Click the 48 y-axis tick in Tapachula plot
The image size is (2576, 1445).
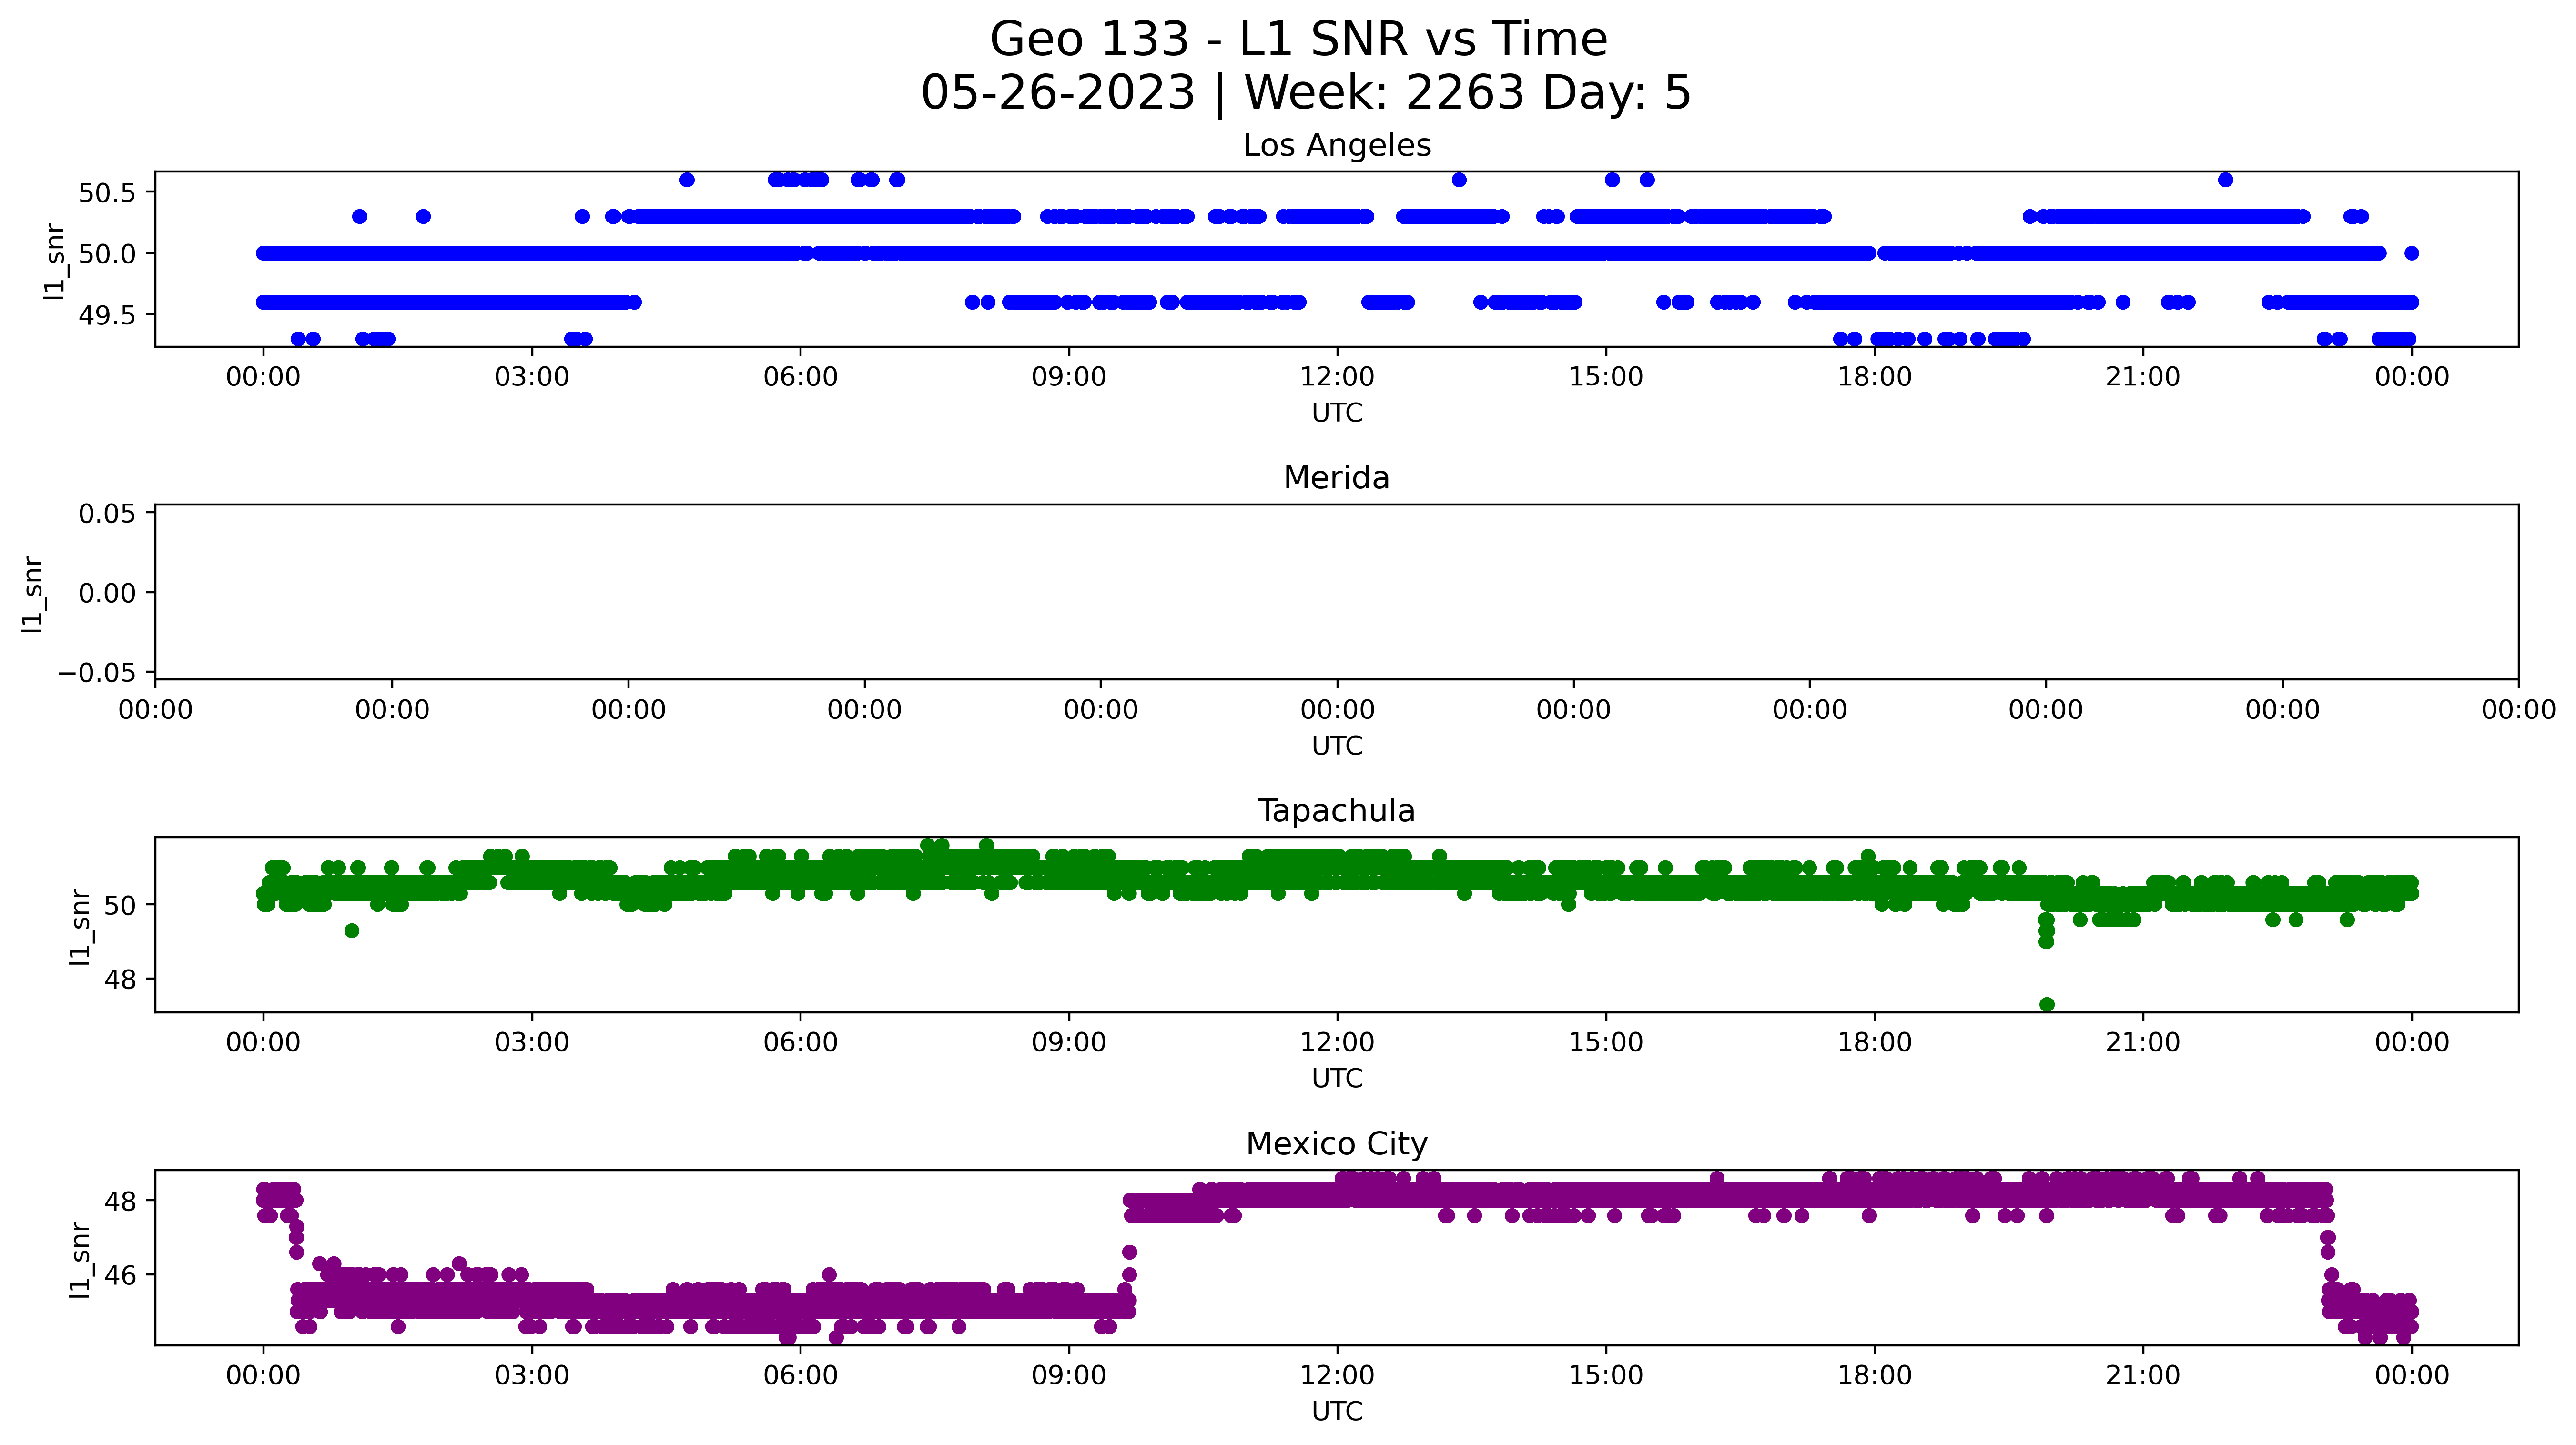pyautogui.click(x=120, y=980)
